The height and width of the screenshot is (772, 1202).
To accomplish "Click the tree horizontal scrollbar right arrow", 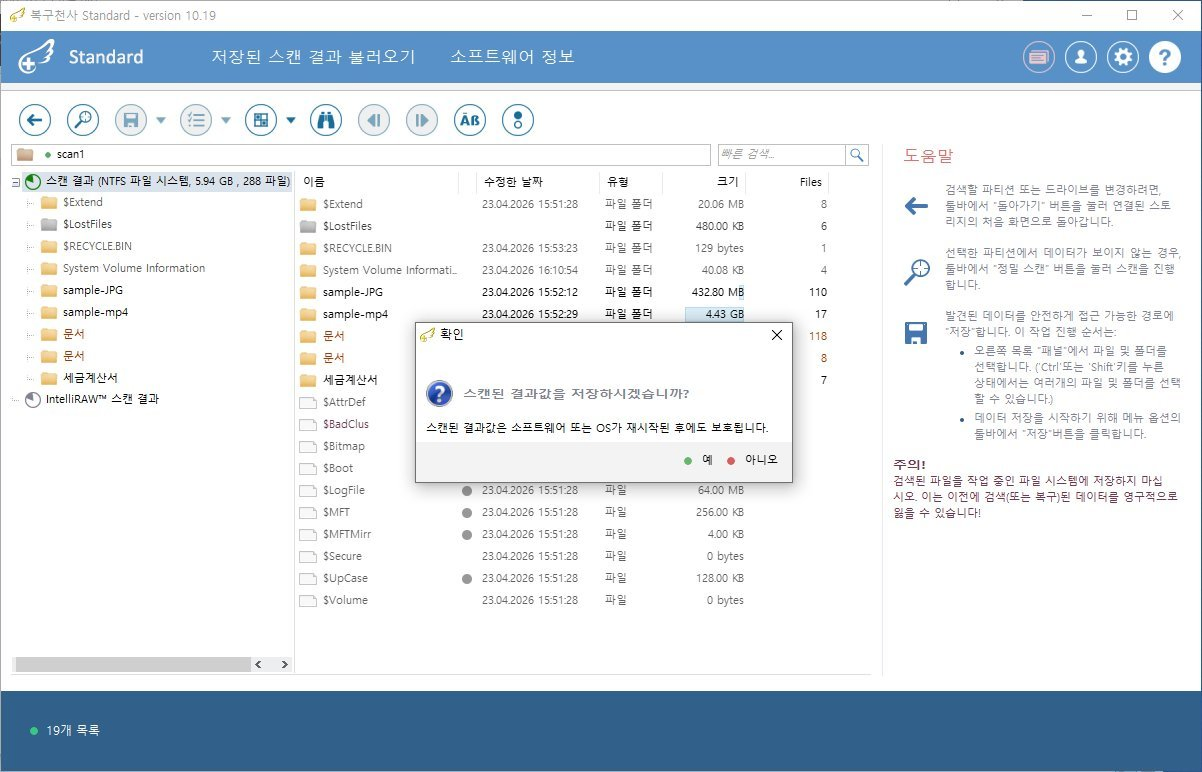I will (x=284, y=664).
